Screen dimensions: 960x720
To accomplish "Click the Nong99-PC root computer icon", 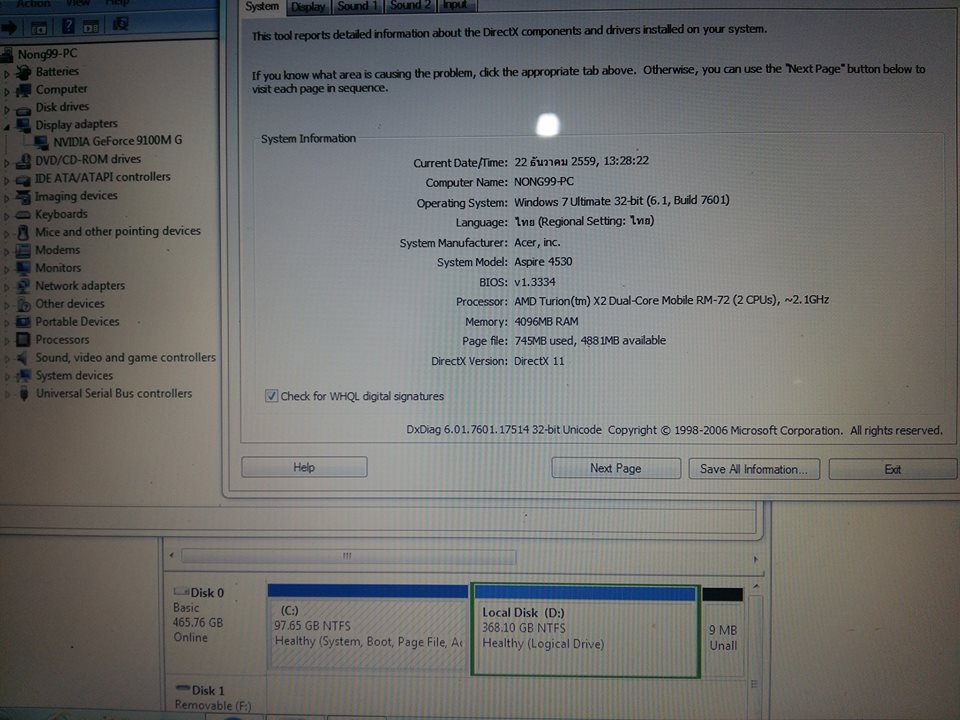I will pyautogui.click(x=7, y=55).
